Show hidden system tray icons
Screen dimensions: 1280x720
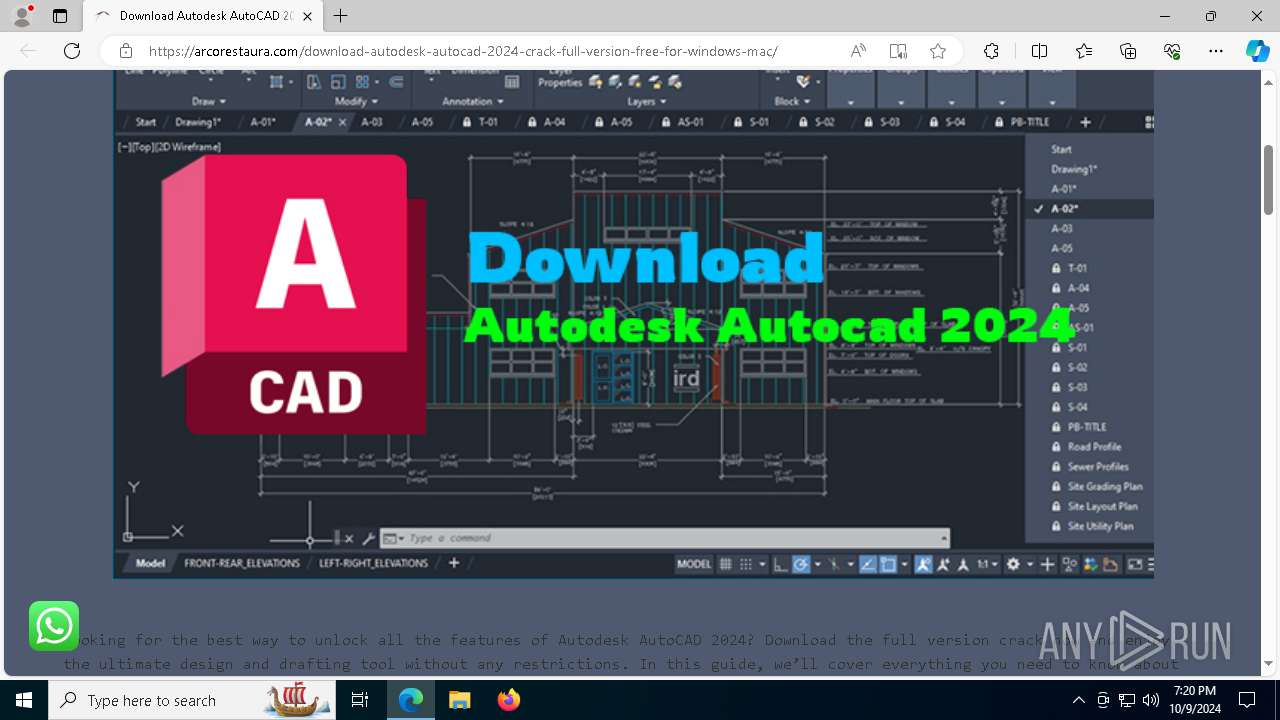(x=1078, y=700)
